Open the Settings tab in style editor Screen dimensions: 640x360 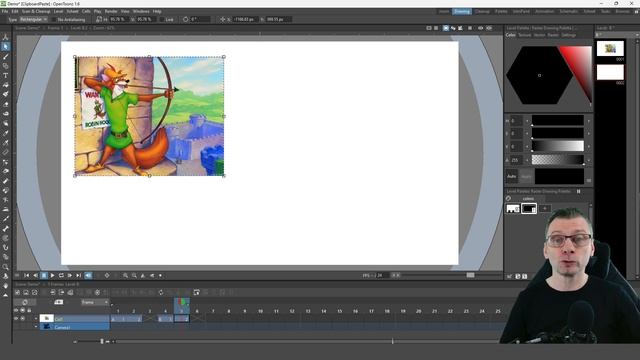pos(569,35)
